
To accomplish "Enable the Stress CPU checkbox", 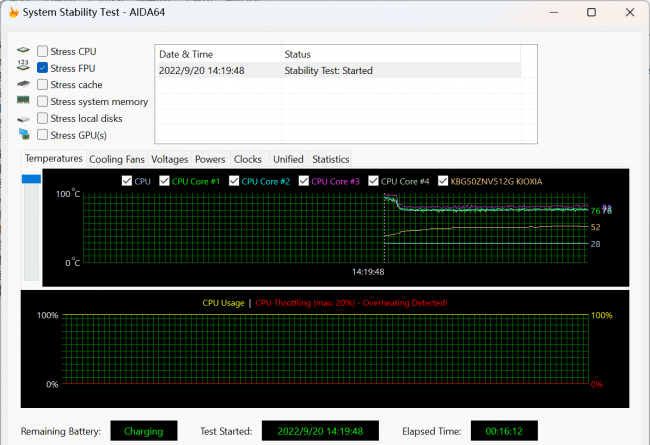I will click(42, 51).
